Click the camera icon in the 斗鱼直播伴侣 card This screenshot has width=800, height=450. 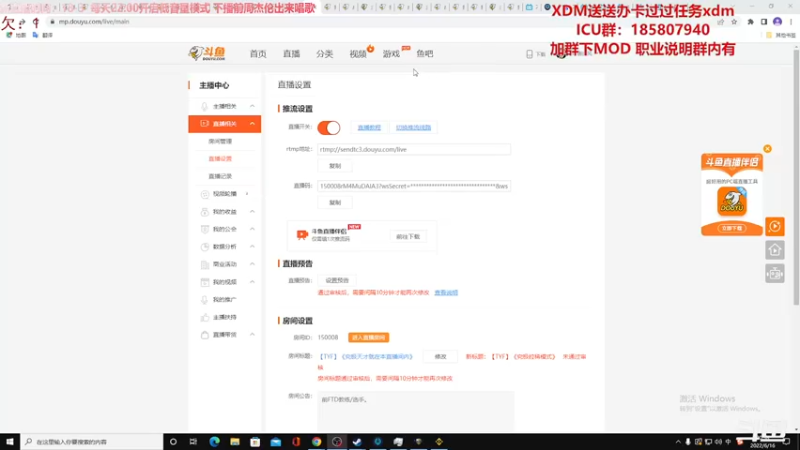(302, 234)
